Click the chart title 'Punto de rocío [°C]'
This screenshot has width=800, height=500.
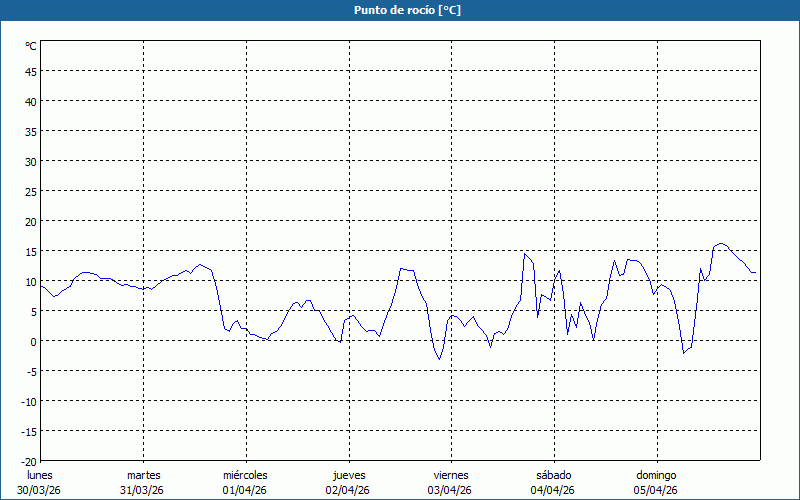coord(400,10)
